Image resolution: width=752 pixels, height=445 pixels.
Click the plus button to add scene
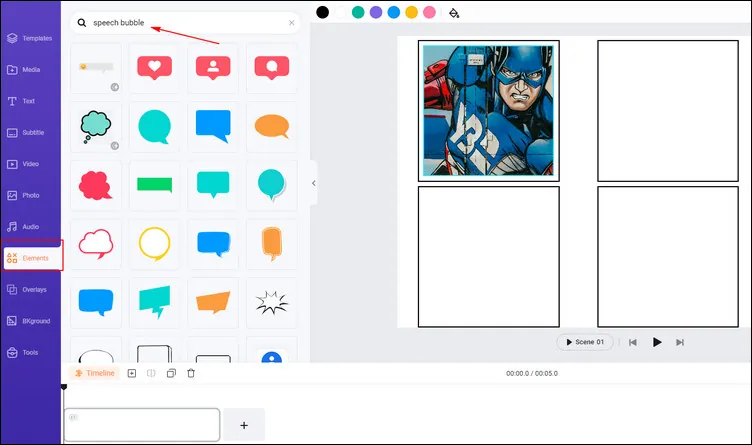coord(244,425)
